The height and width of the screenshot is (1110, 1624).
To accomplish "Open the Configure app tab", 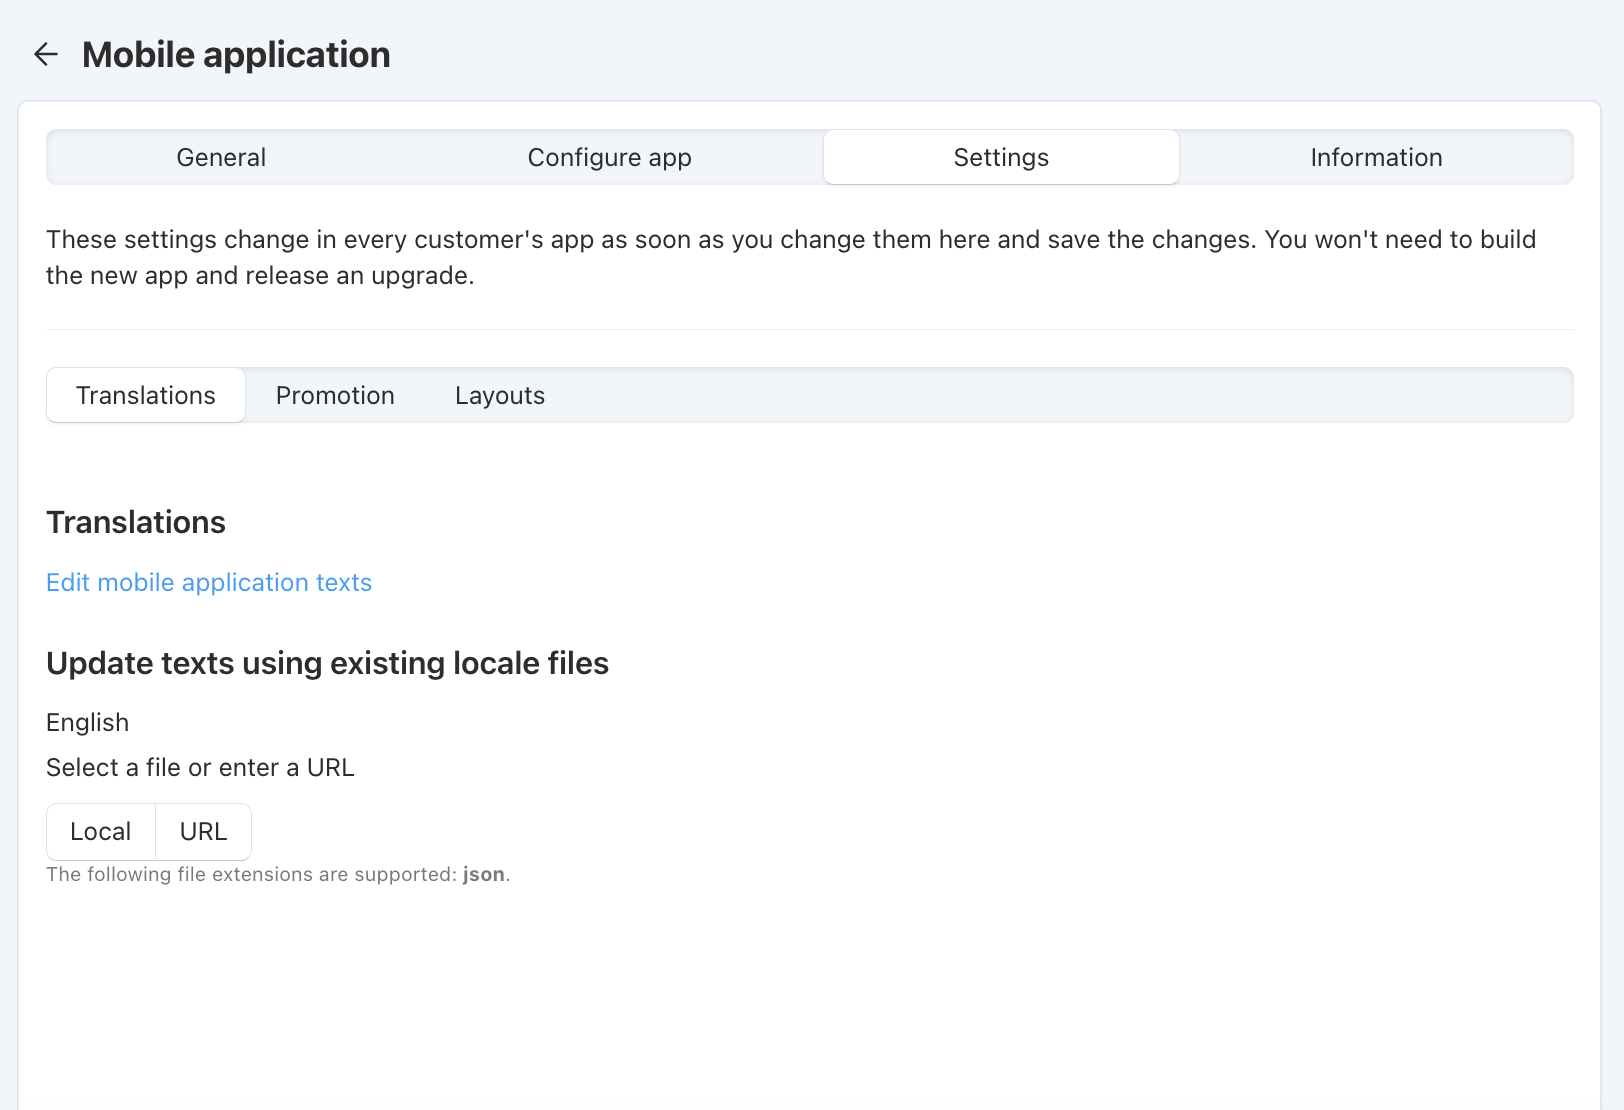I will point(609,157).
